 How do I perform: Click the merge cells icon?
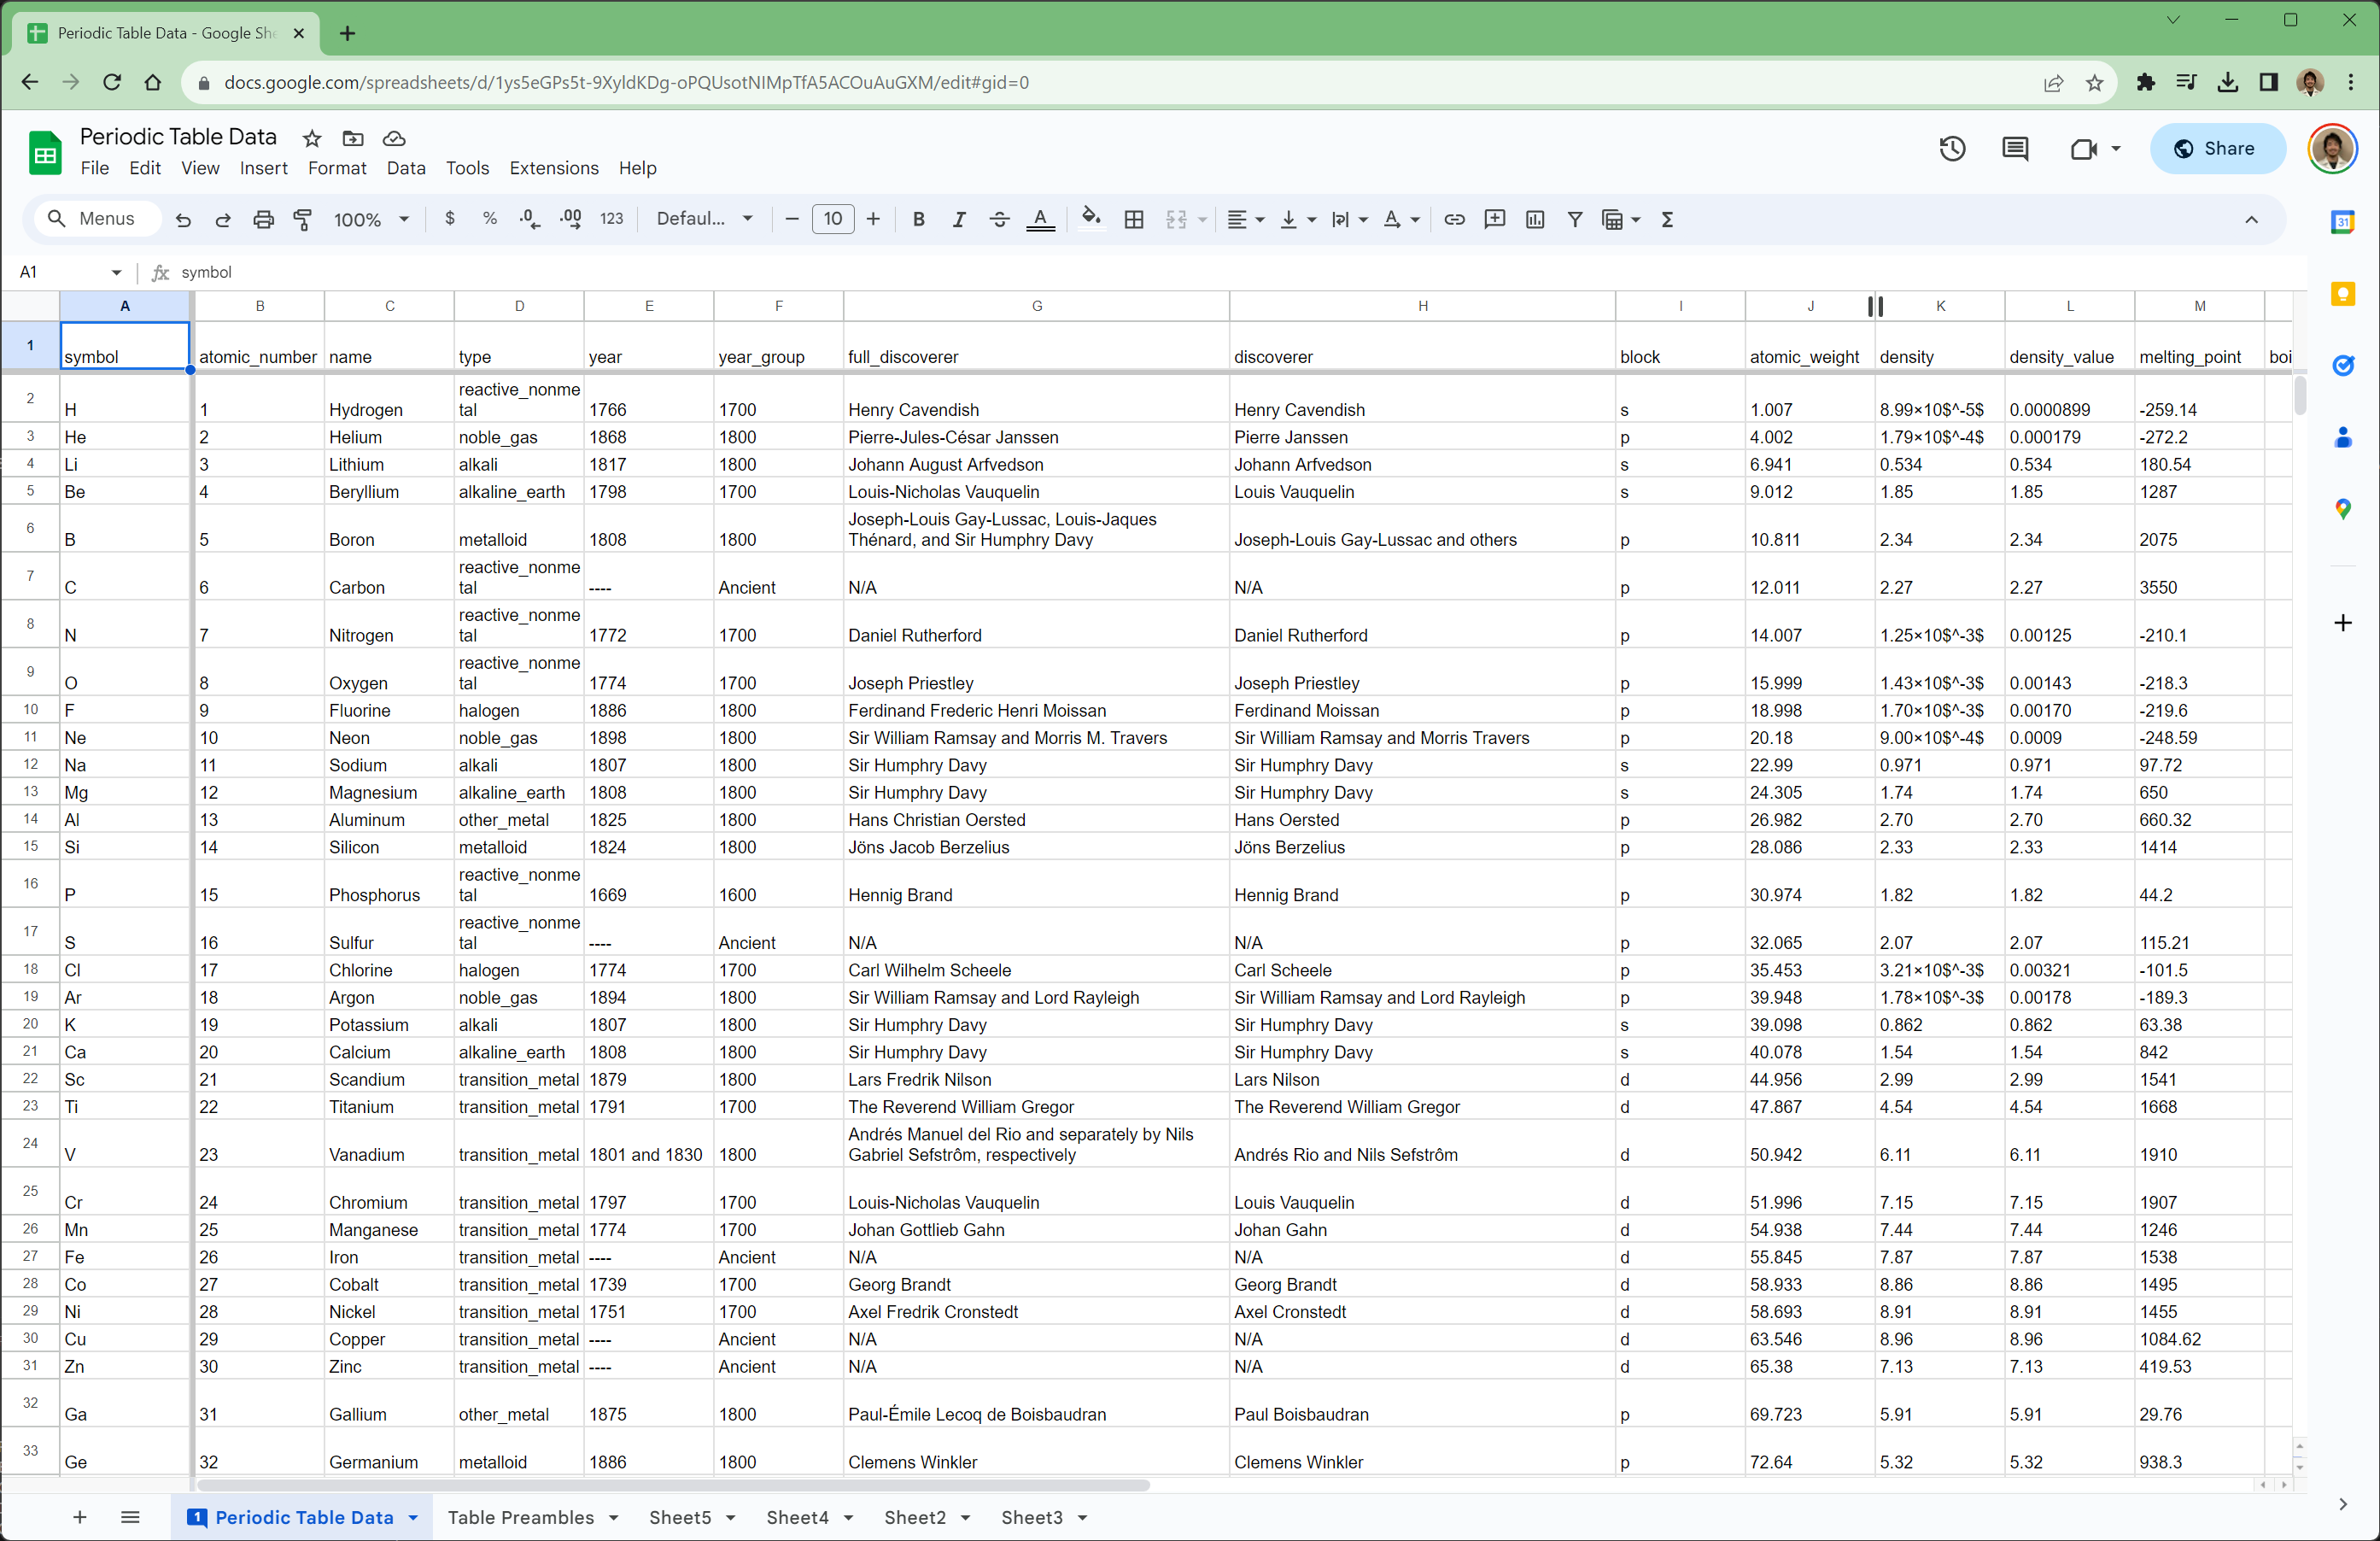coord(1176,219)
